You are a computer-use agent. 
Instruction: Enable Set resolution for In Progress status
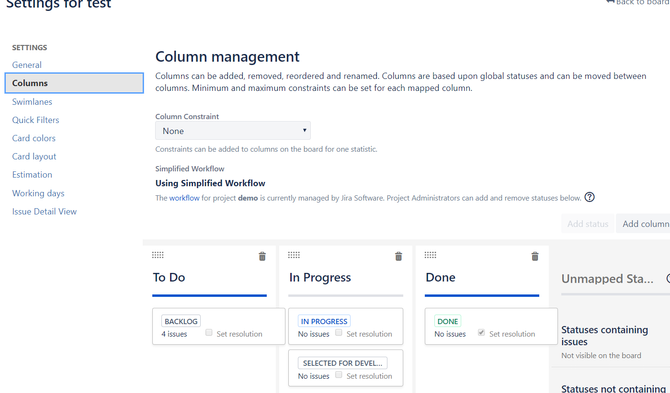pyautogui.click(x=338, y=332)
